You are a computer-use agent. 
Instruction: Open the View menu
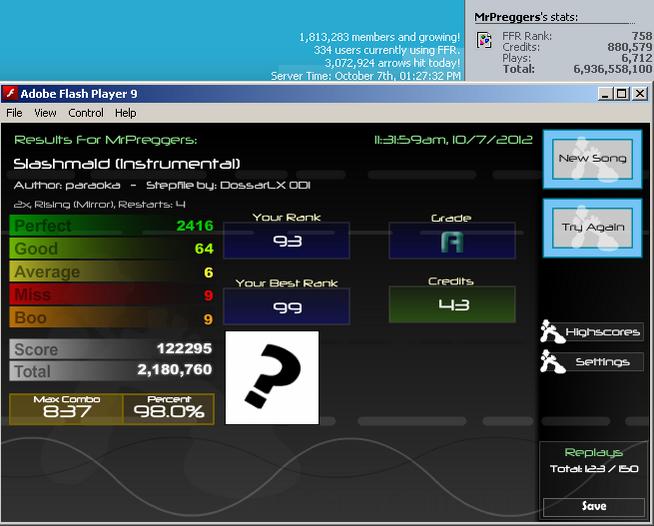click(x=45, y=113)
